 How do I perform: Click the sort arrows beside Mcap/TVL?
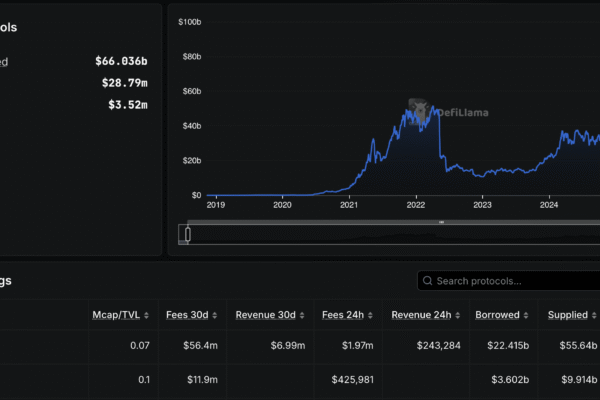[145, 315]
